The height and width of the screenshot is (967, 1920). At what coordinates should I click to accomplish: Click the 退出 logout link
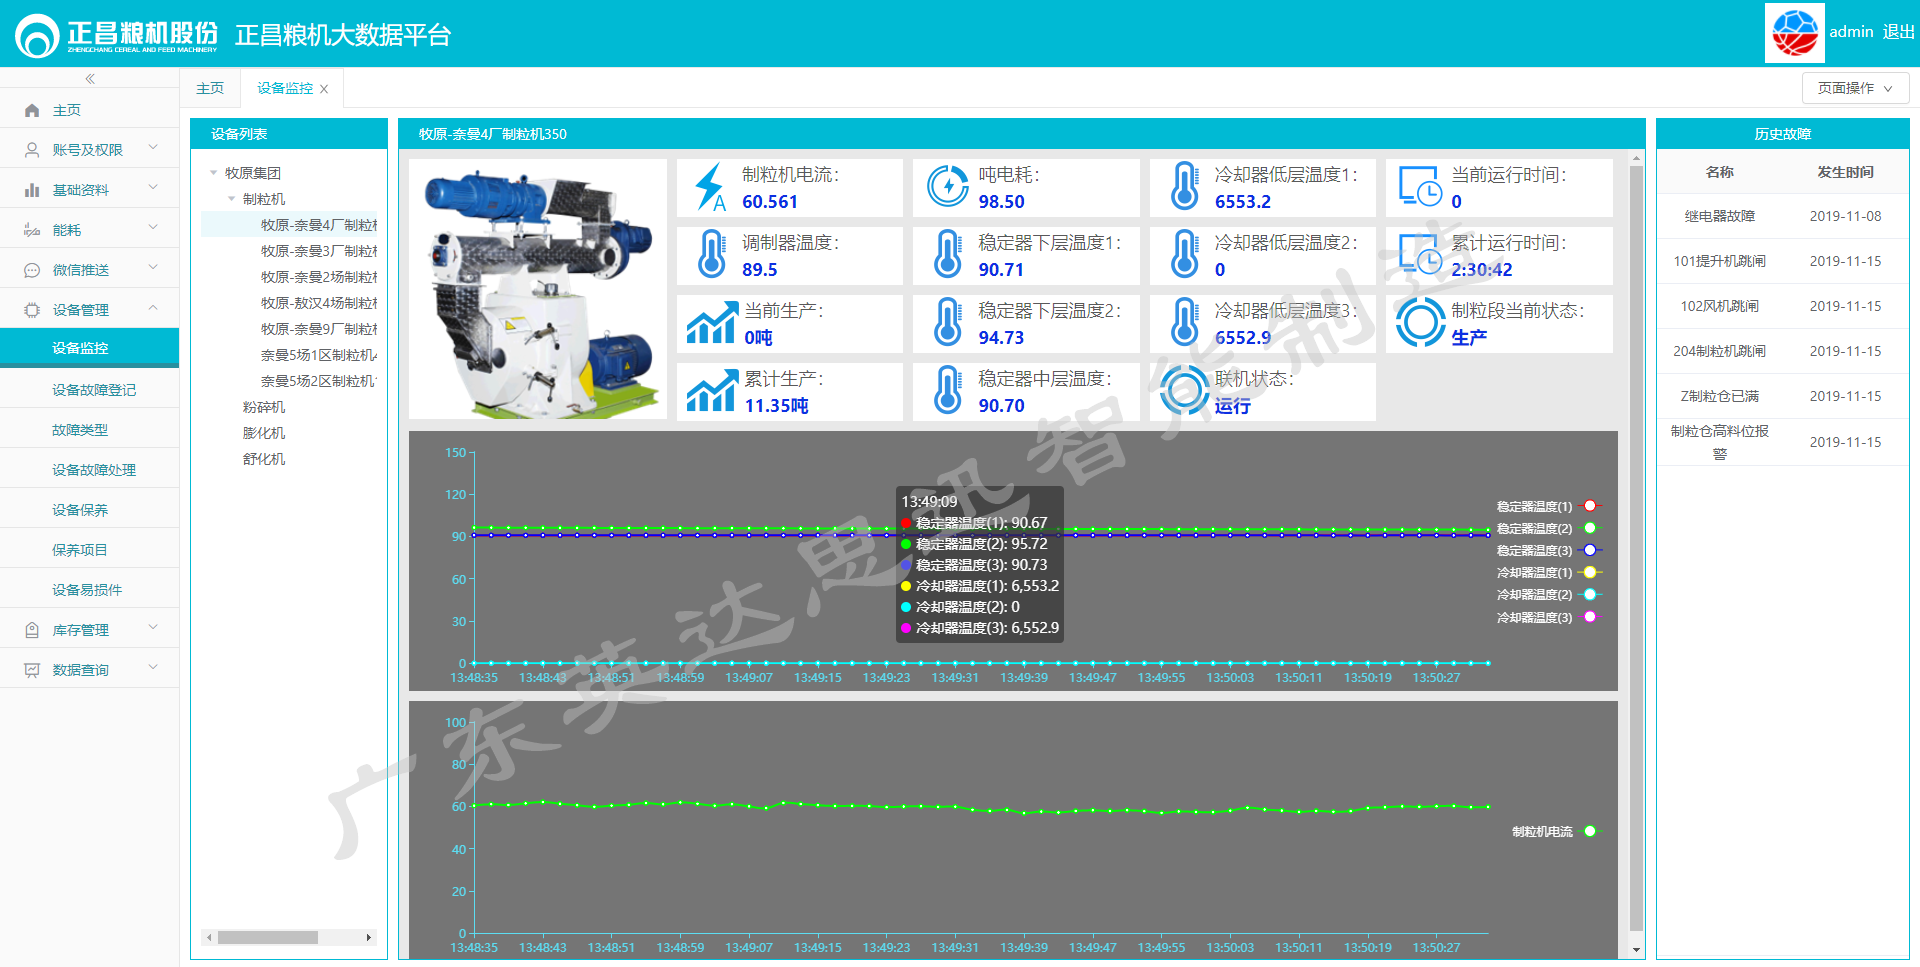click(1898, 32)
